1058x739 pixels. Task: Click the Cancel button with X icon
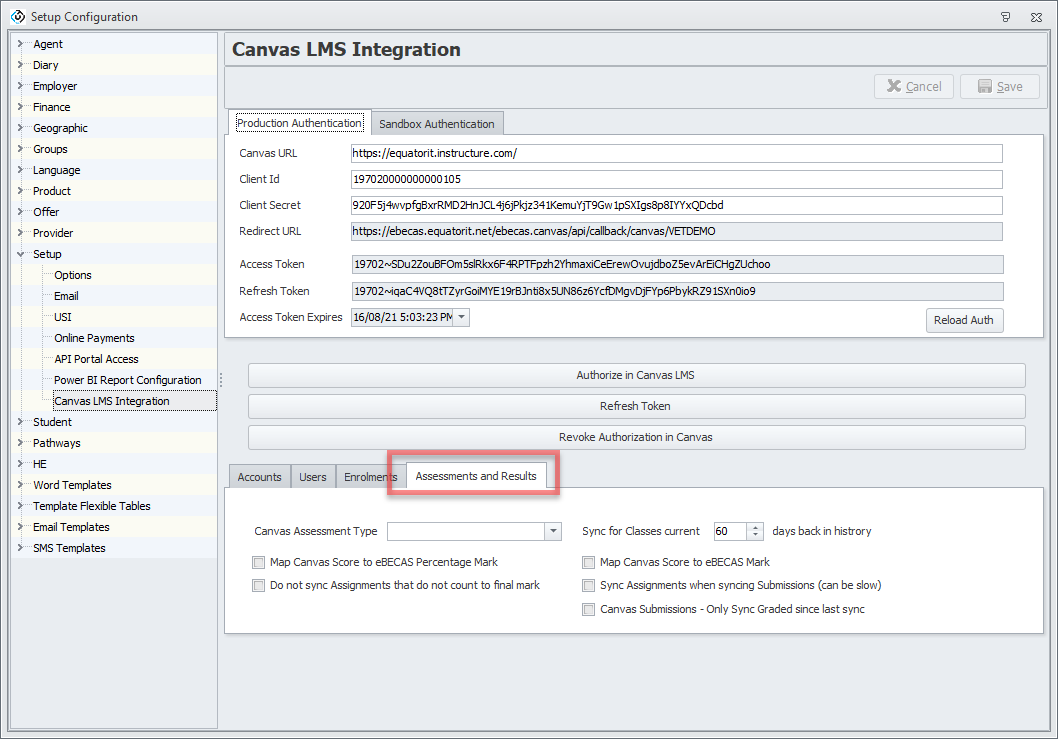tap(913, 87)
